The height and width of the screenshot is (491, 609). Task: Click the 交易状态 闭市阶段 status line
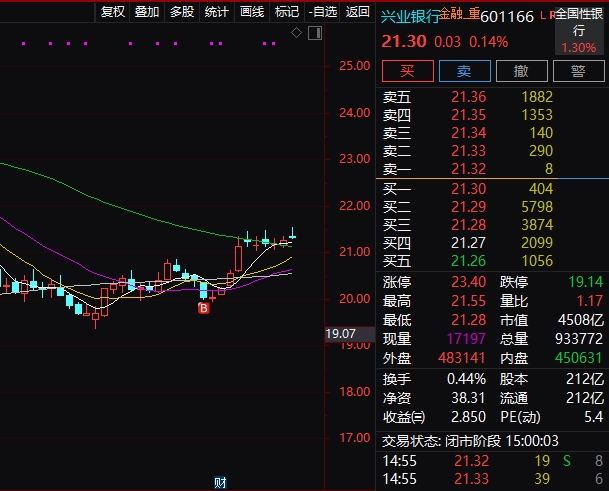[470, 441]
